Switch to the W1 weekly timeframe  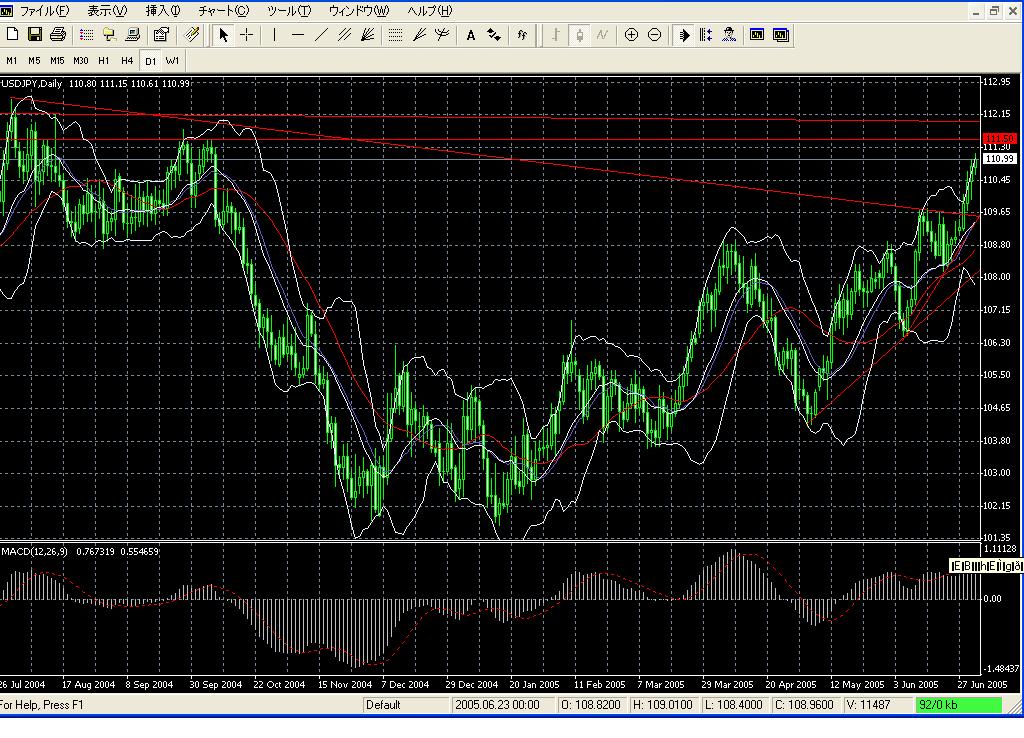point(173,60)
